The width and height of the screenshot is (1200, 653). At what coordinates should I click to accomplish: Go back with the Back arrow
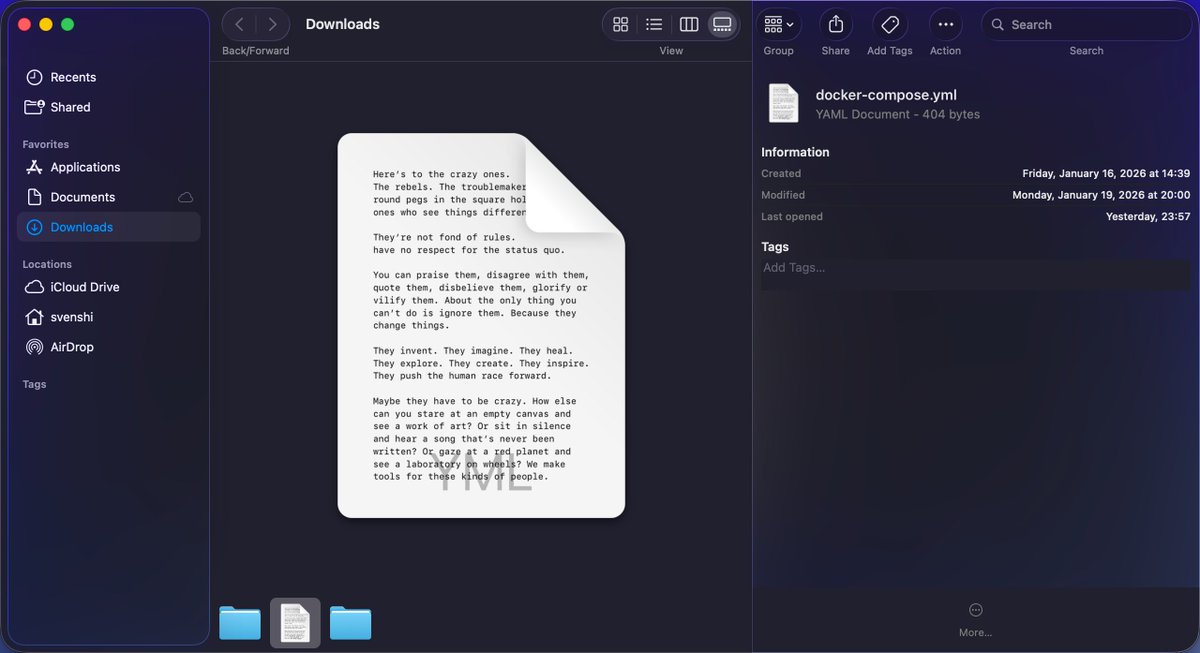click(239, 24)
